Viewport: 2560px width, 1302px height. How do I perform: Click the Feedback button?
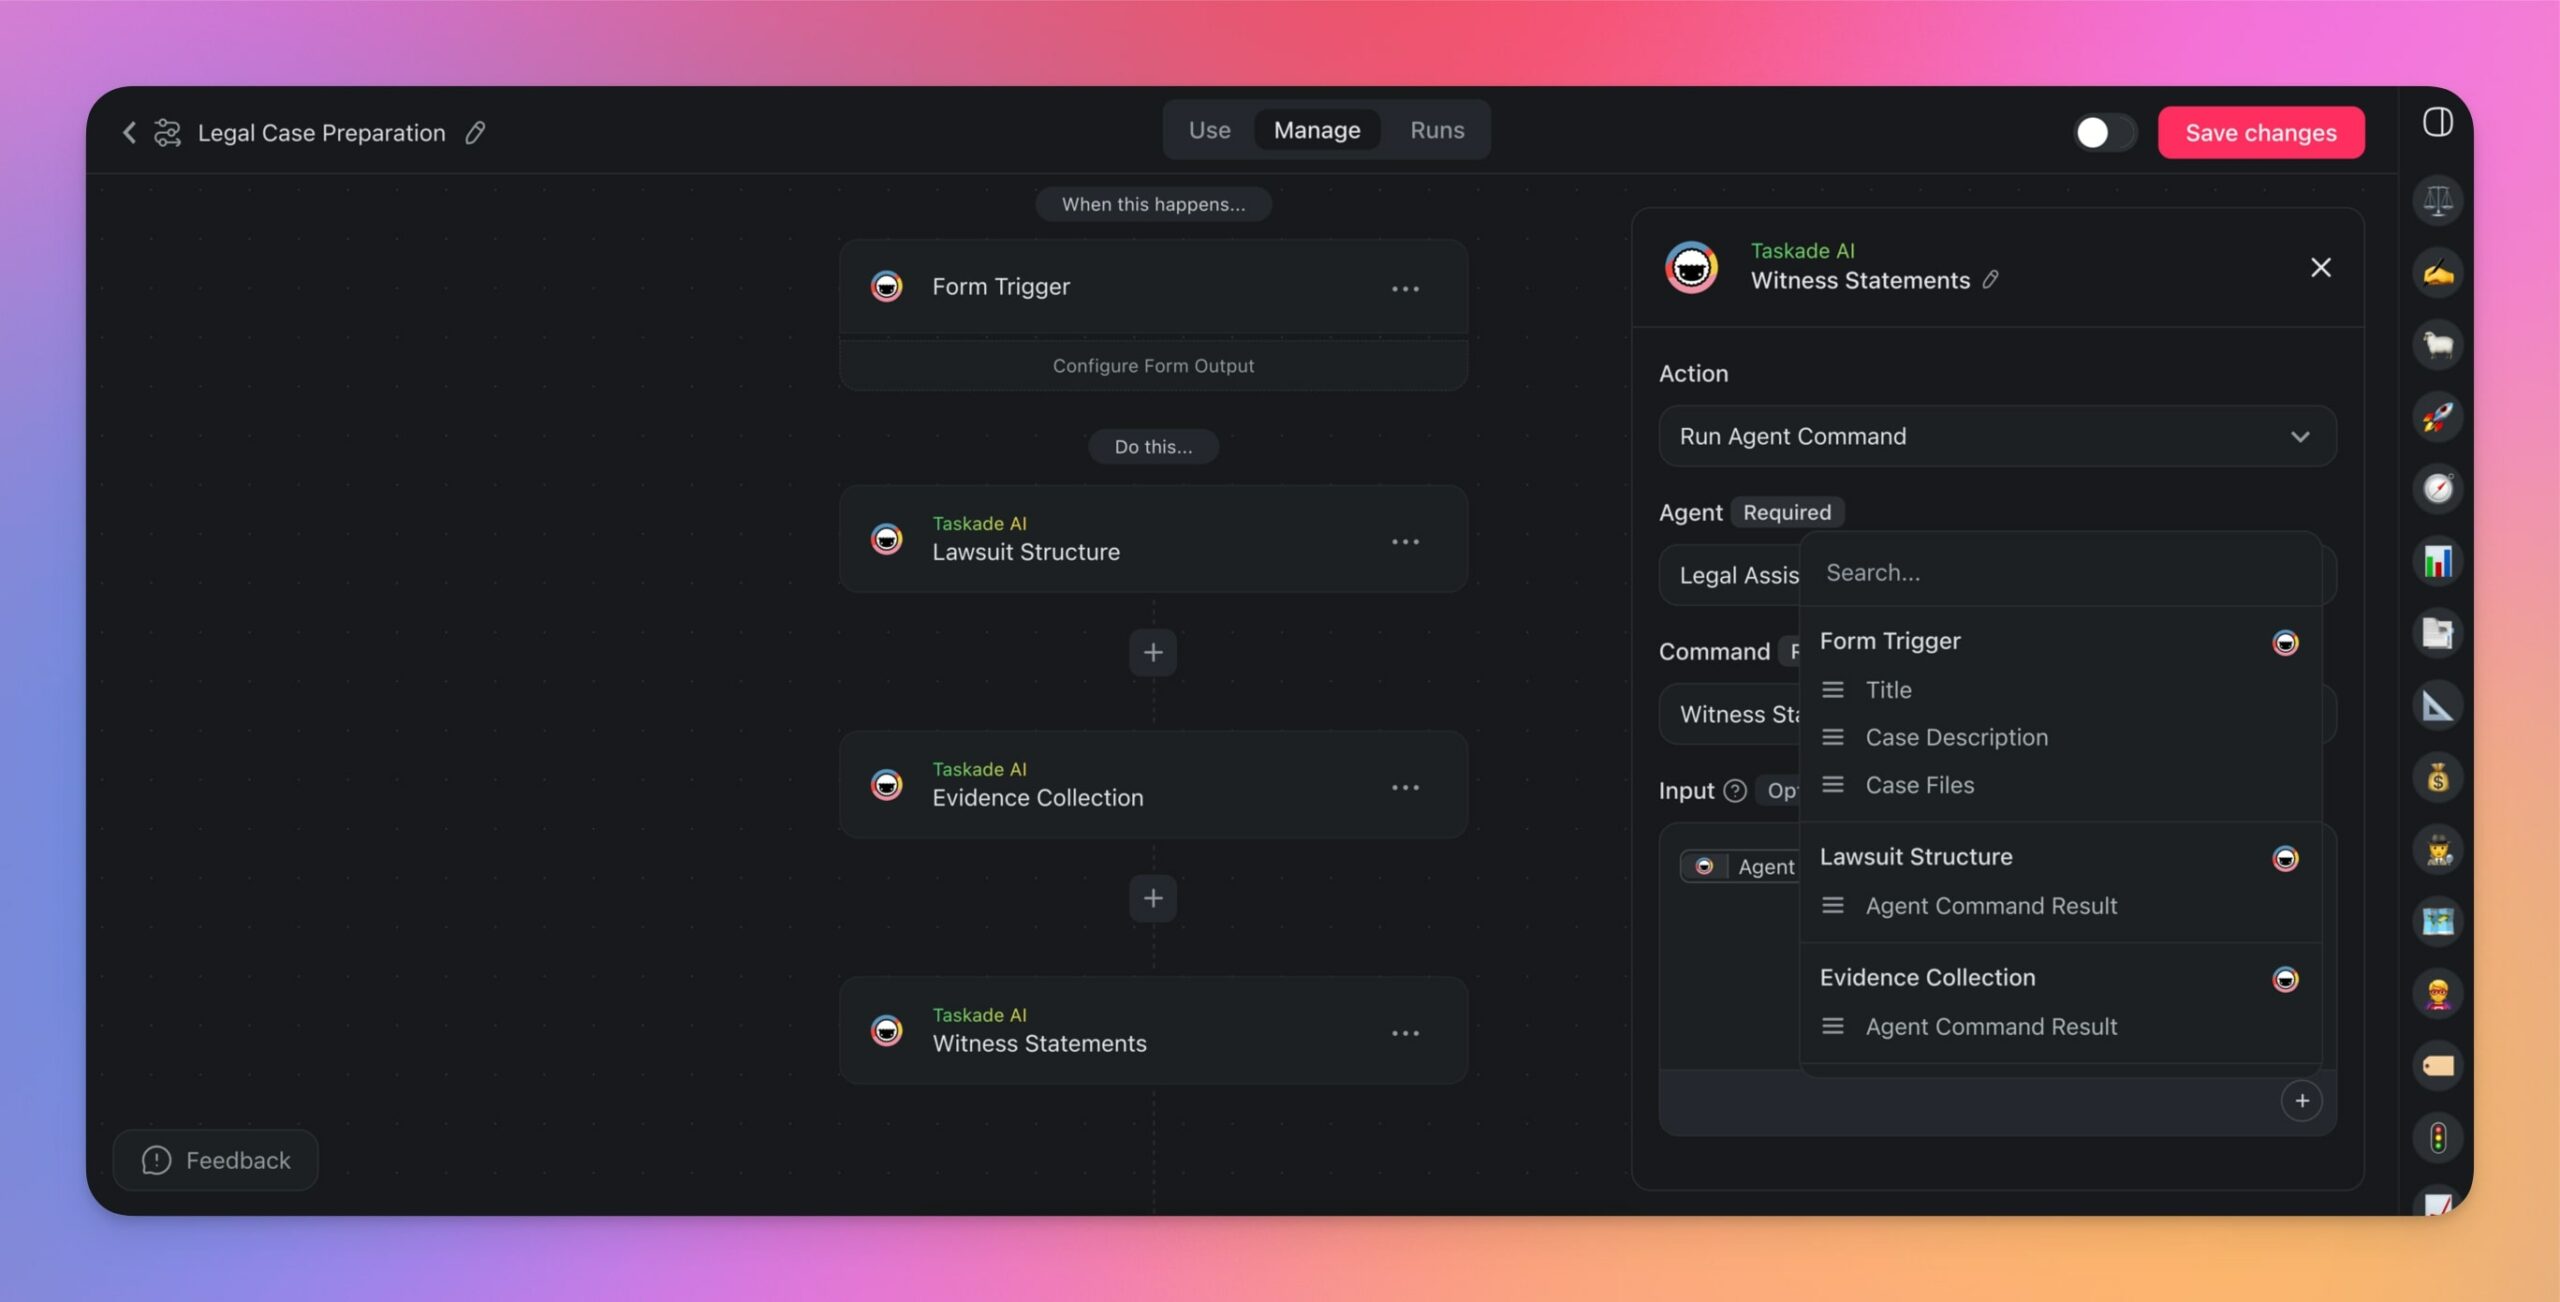(x=216, y=1161)
